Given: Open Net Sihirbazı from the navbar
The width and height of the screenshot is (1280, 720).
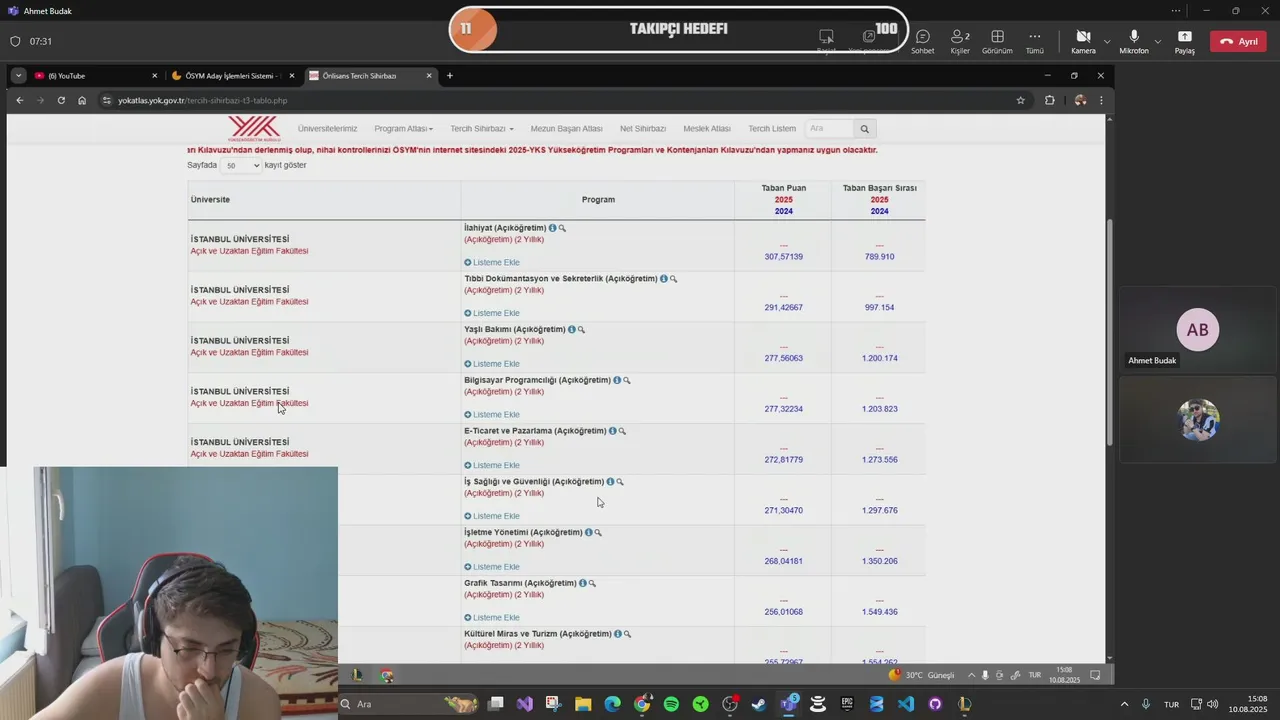Looking at the screenshot, I should (x=643, y=129).
